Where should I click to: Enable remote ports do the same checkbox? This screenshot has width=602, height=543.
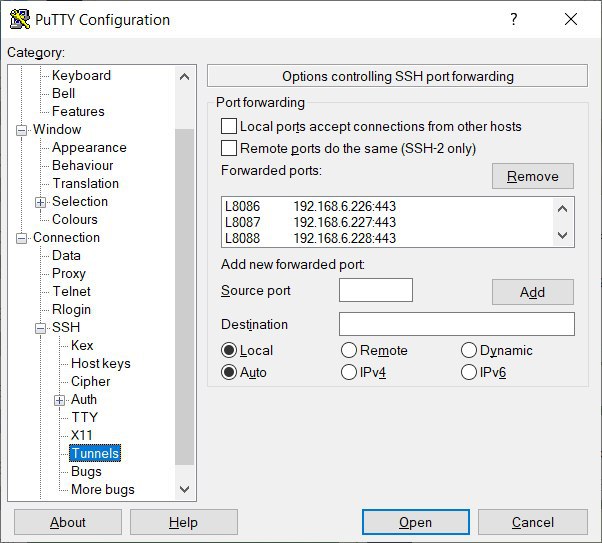pyautogui.click(x=229, y=148)
